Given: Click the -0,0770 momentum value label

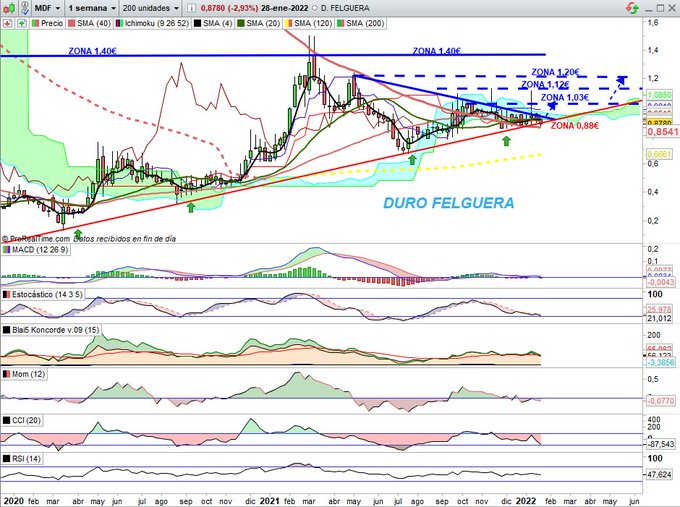Looking at the screenshot, I should pos(661,402).
